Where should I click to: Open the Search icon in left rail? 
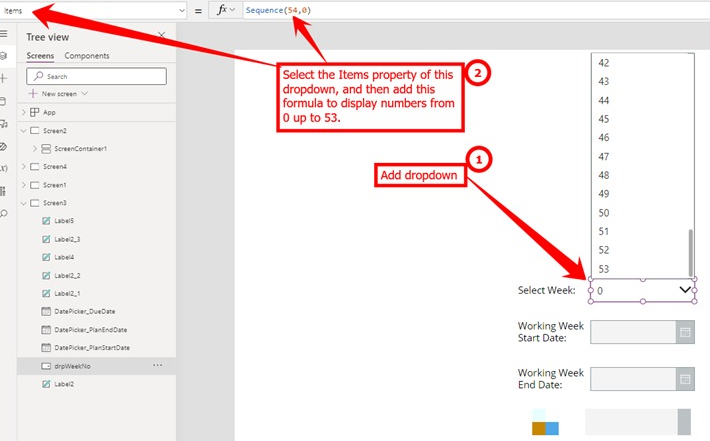[4, 213]
